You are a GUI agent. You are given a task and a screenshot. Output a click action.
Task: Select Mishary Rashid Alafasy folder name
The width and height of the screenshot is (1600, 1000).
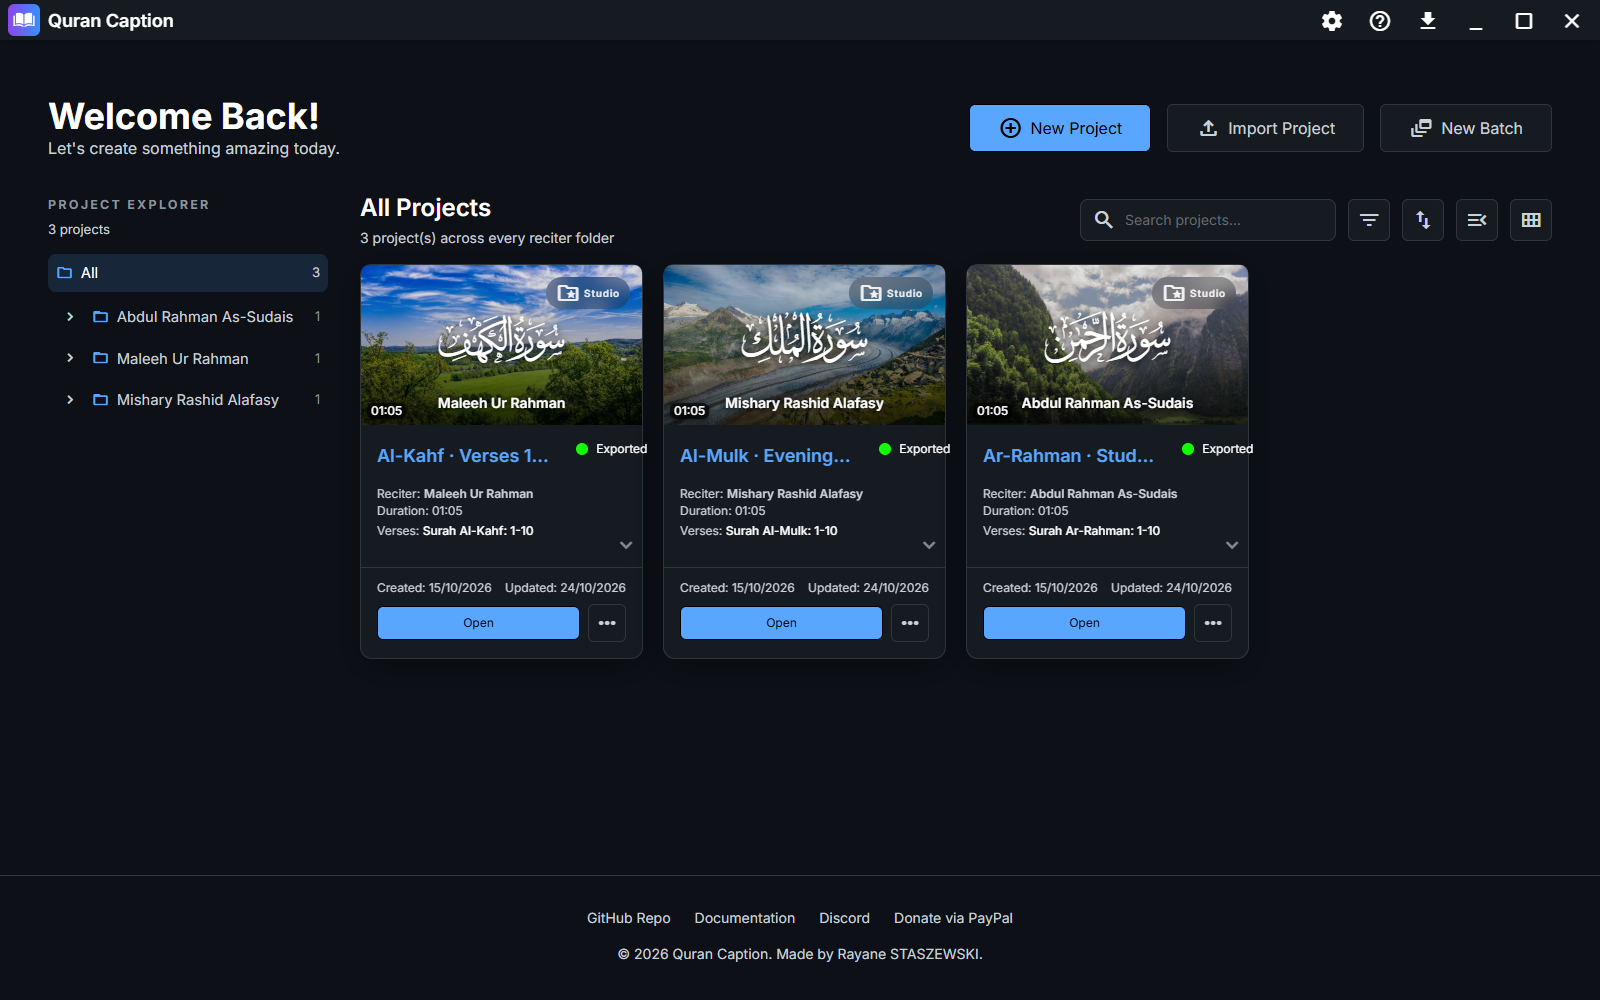pyautogui.click(x=198, y=400)
